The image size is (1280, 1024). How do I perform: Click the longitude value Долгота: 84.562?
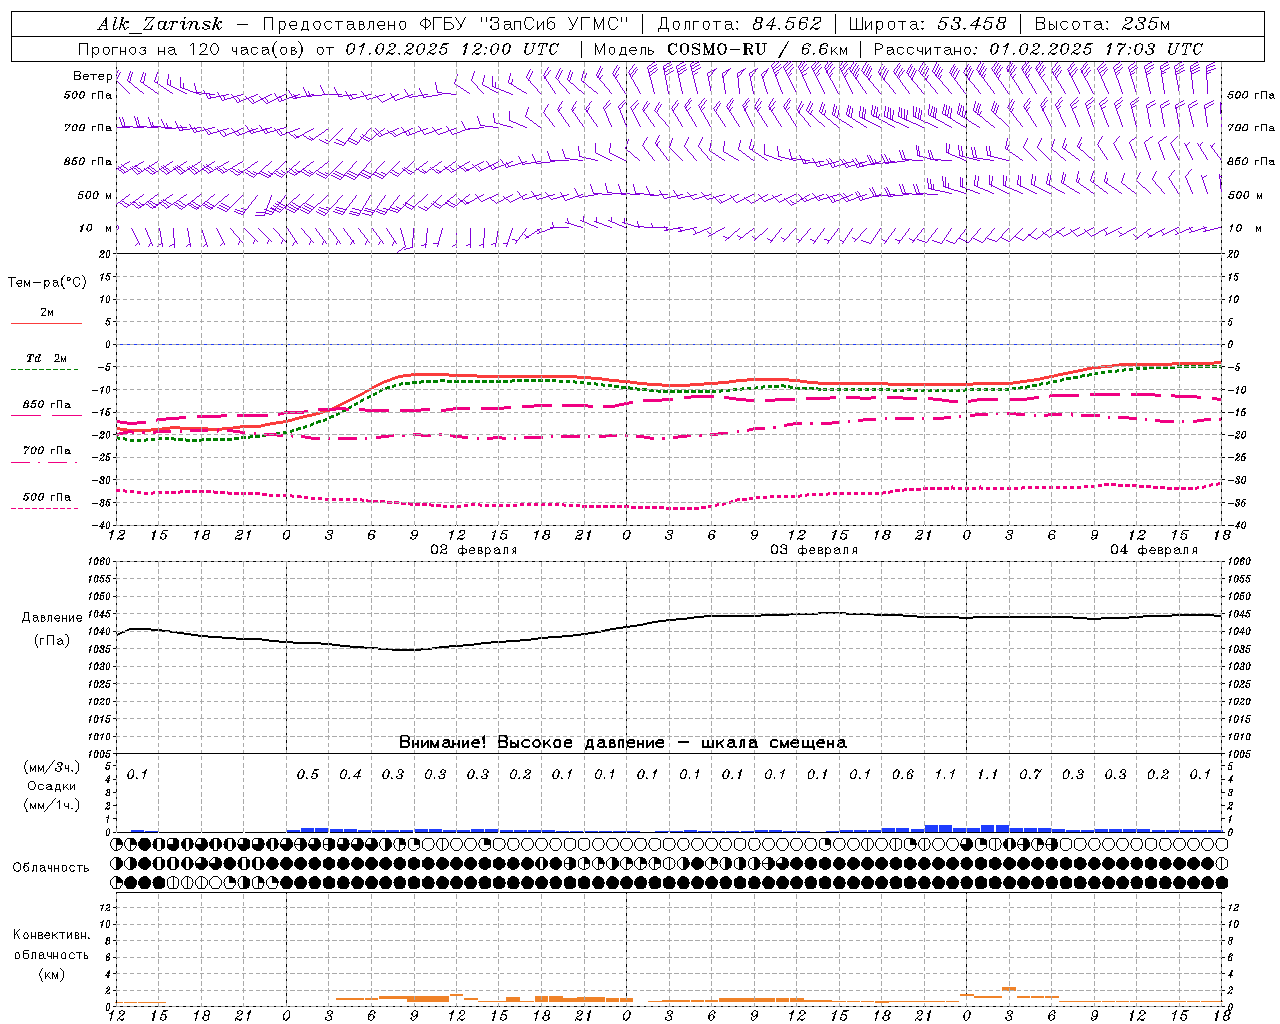(739, 24)
